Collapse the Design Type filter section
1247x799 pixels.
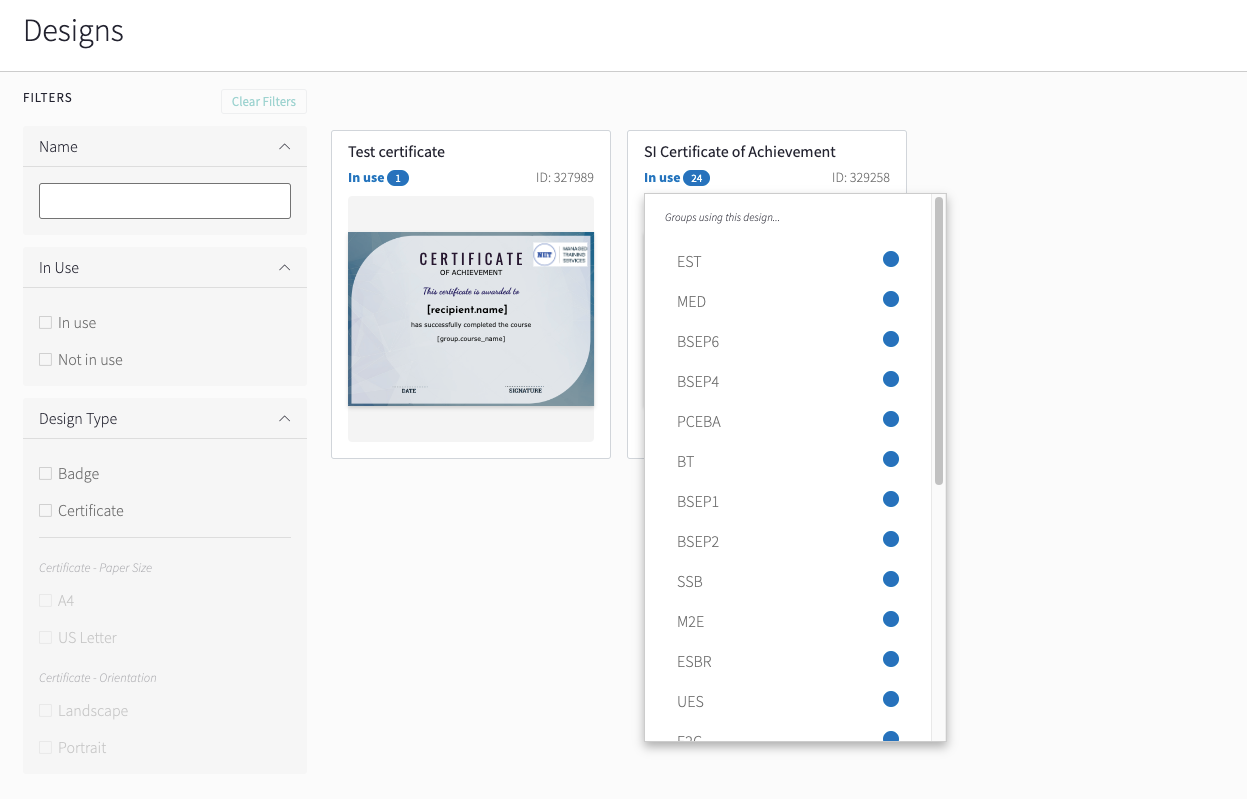(285, 419)
